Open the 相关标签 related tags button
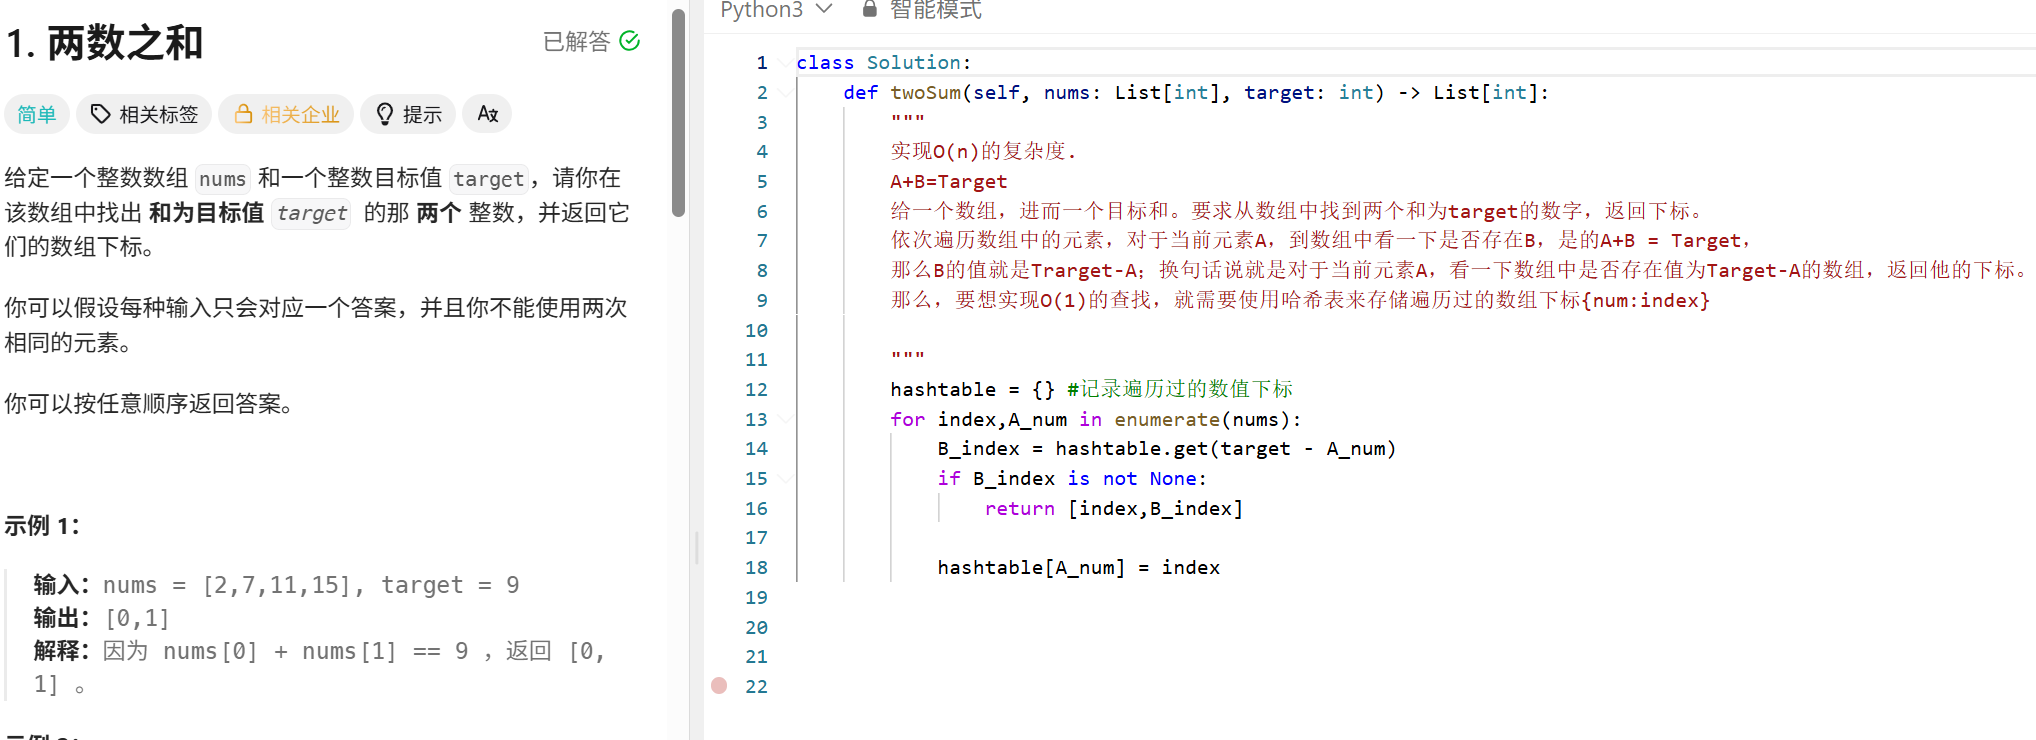 tap(144, 114)
